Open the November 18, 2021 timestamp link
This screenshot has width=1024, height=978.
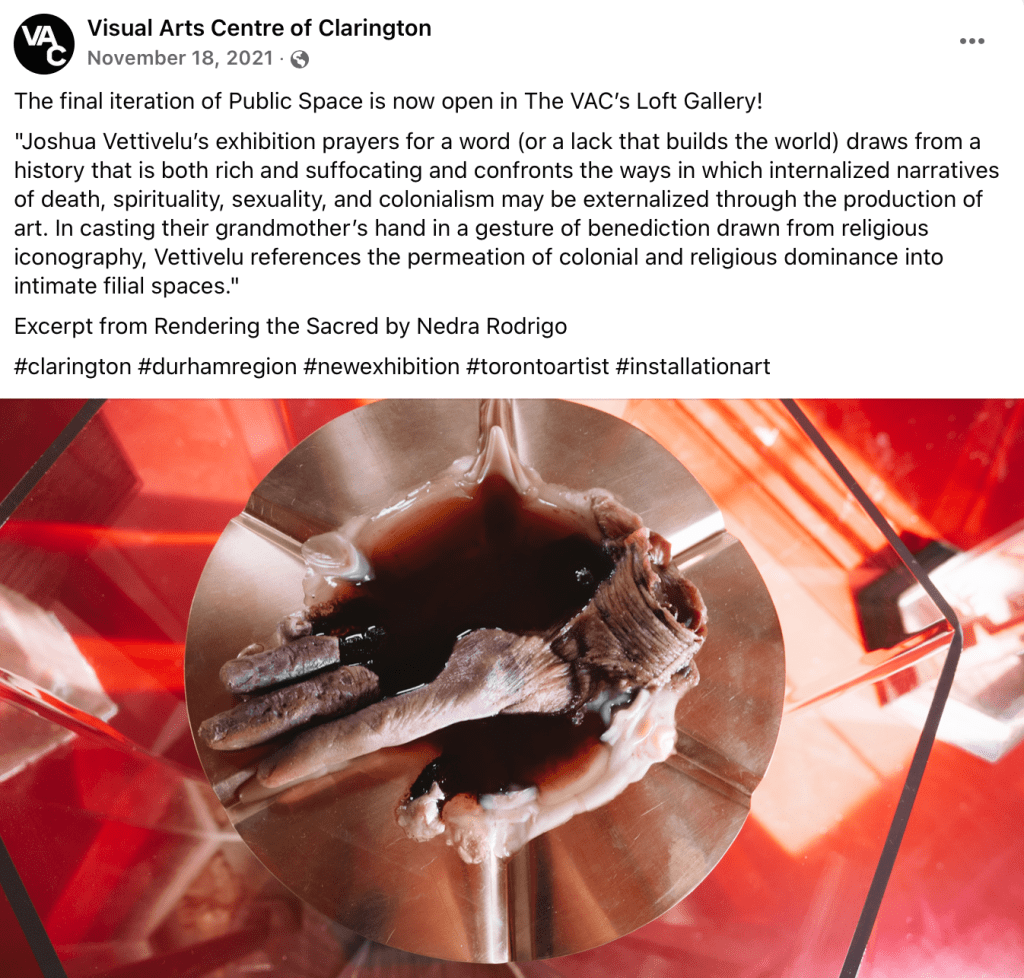tap(180, 58)
